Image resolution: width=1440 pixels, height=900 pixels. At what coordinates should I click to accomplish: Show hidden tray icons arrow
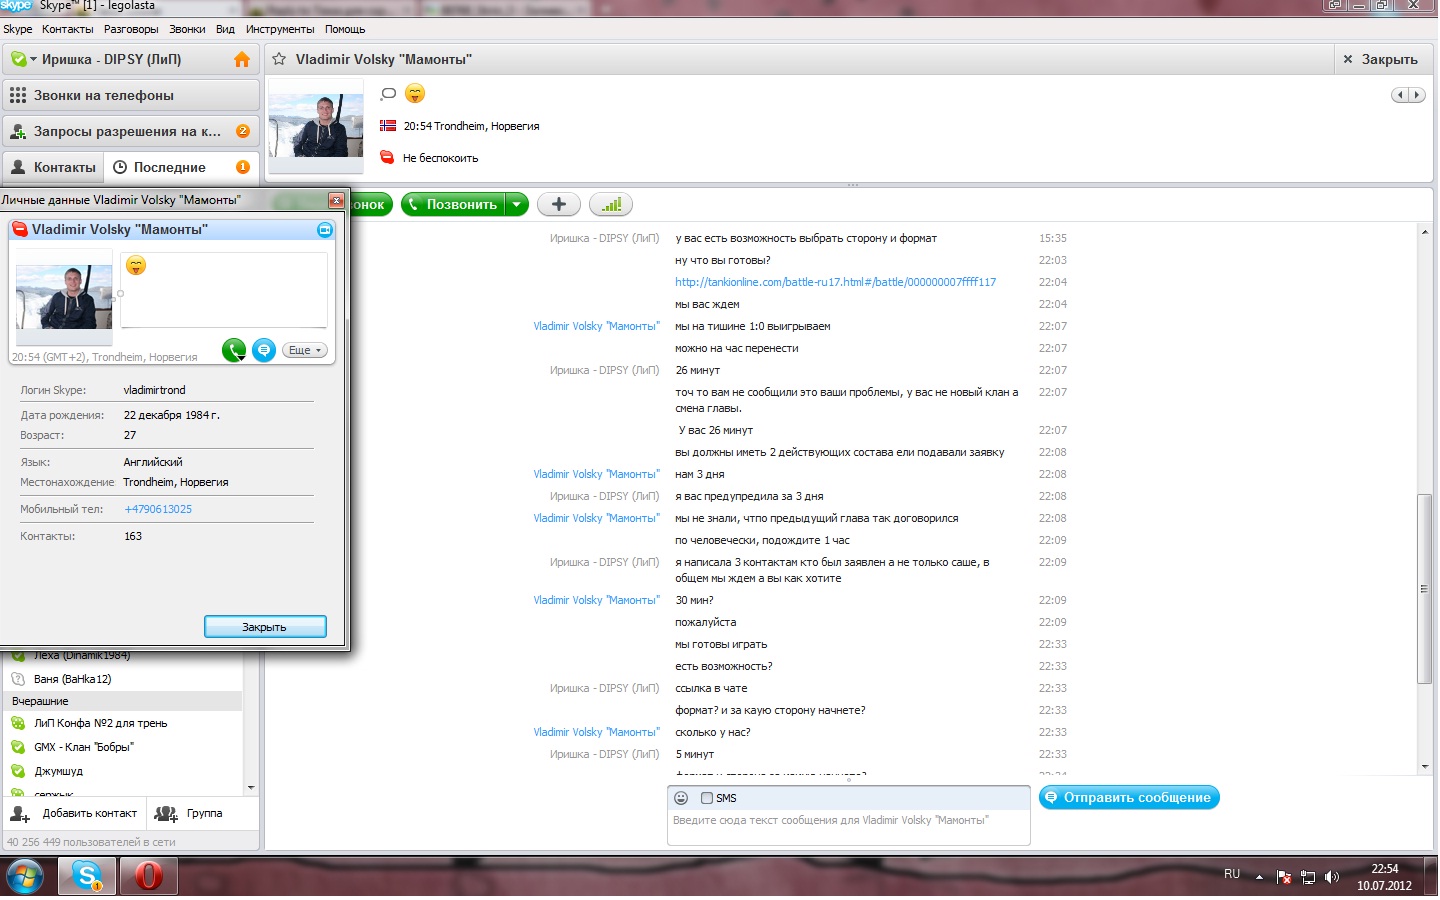pyautogui.click(x=1259, y=877)
